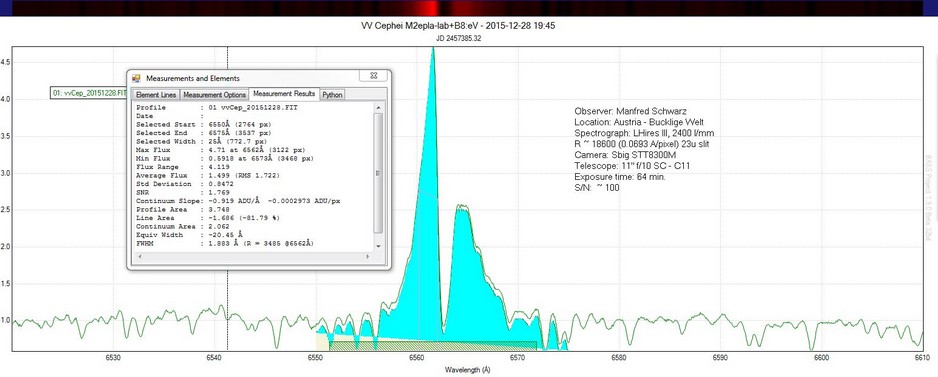Switch to the Element Lines tab
Image resolution: width=938 pixels, height=377 pixels.
coord(156,95)
